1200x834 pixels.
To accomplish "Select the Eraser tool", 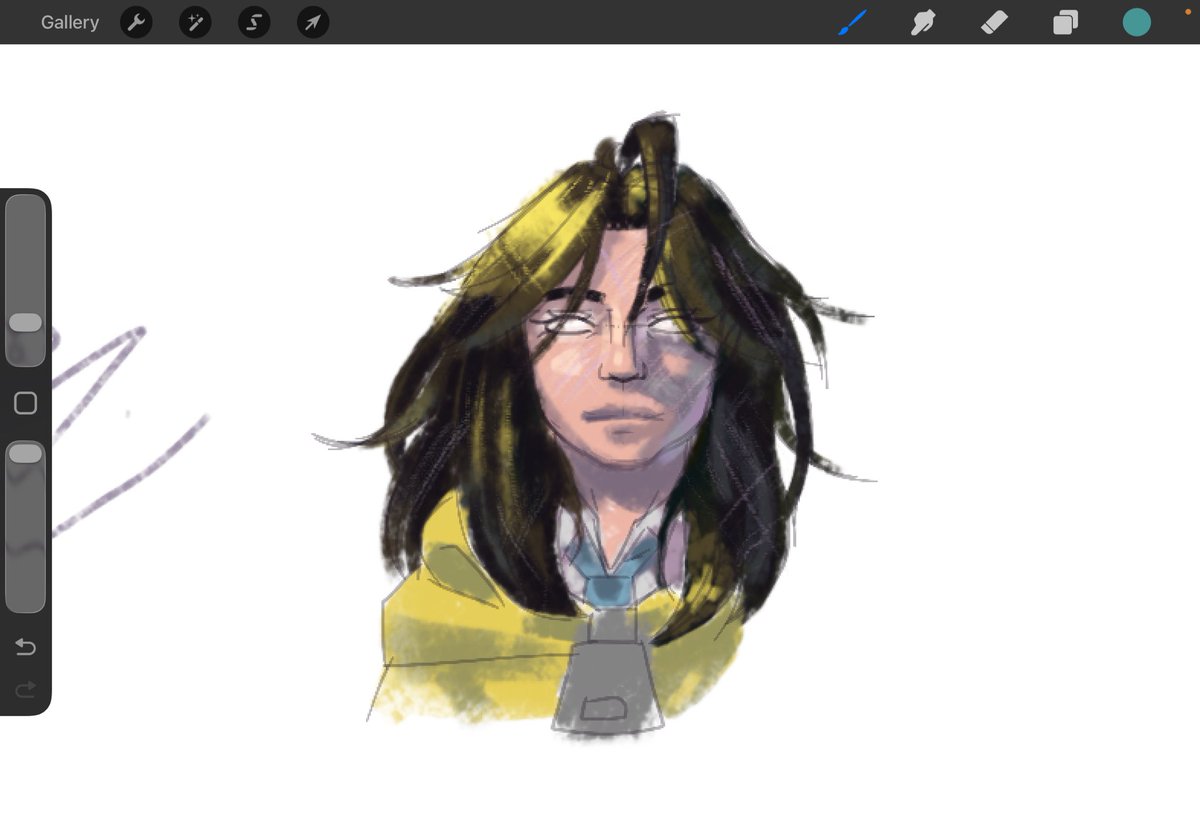I will [994, 22].
